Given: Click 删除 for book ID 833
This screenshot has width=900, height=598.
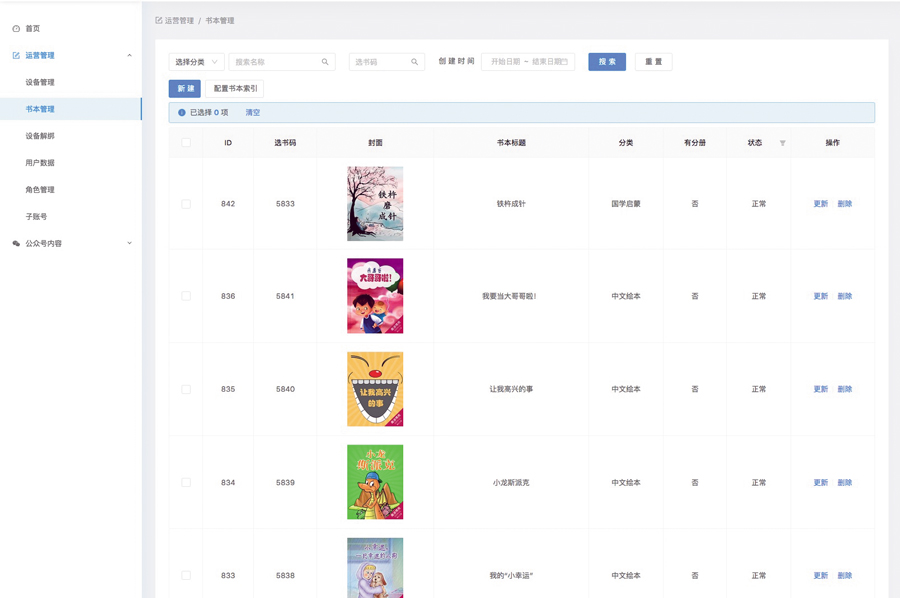Looking at the screenshot, I should [845, 575].
